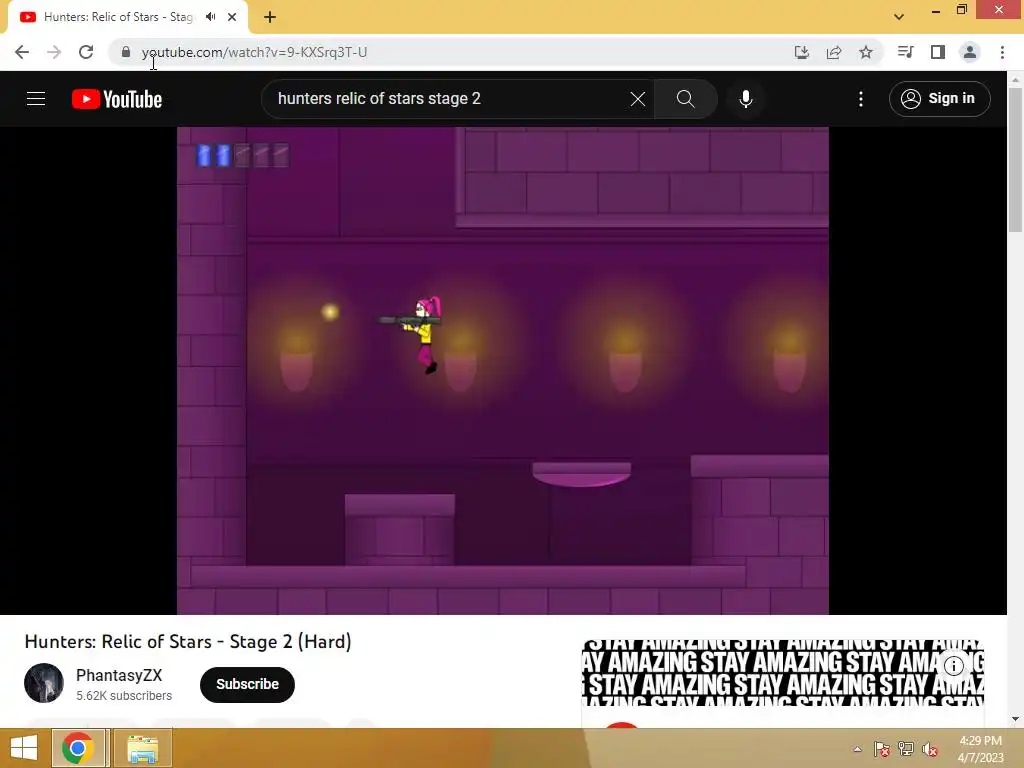The width and height of the screenshot is (1024, 768).
Task: Click the Chrome taskbar icon
Action: coord(78,748)
